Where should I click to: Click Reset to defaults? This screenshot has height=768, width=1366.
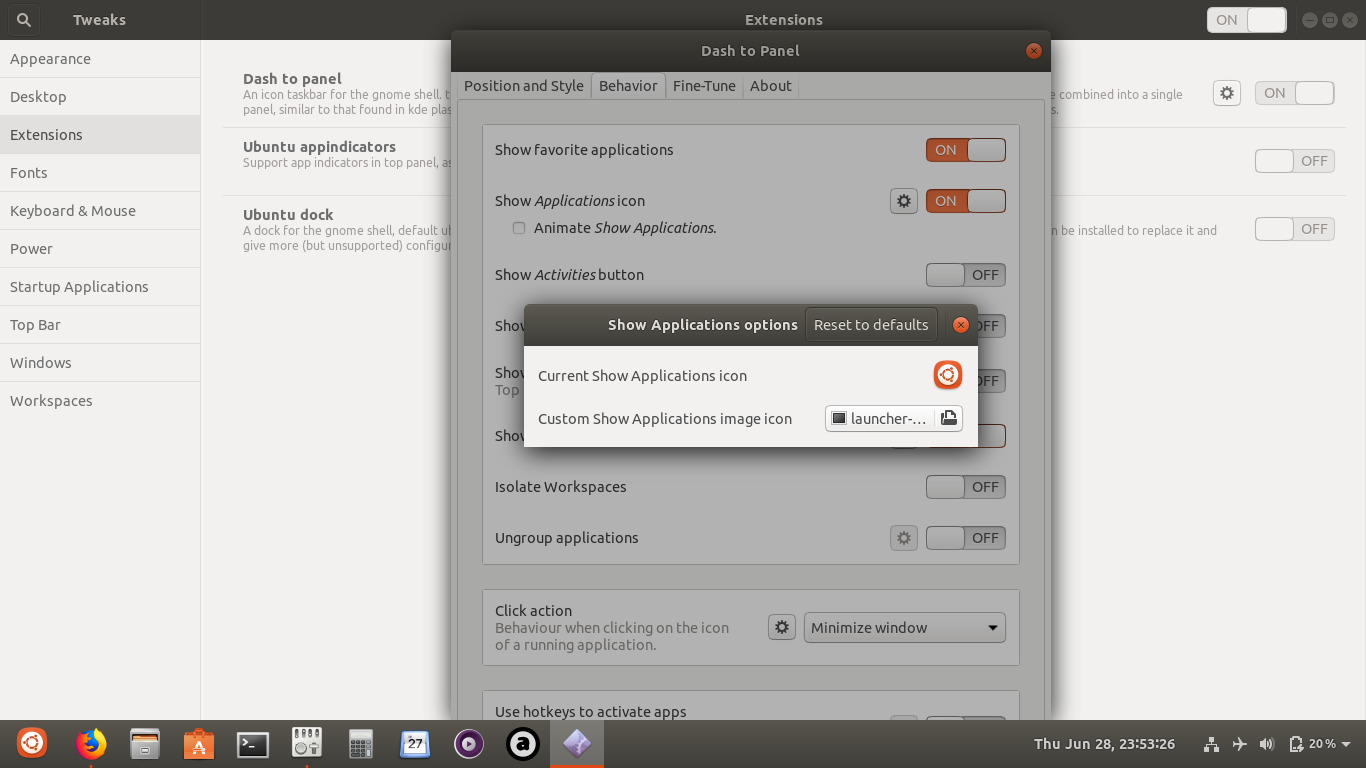click(871, 324)
